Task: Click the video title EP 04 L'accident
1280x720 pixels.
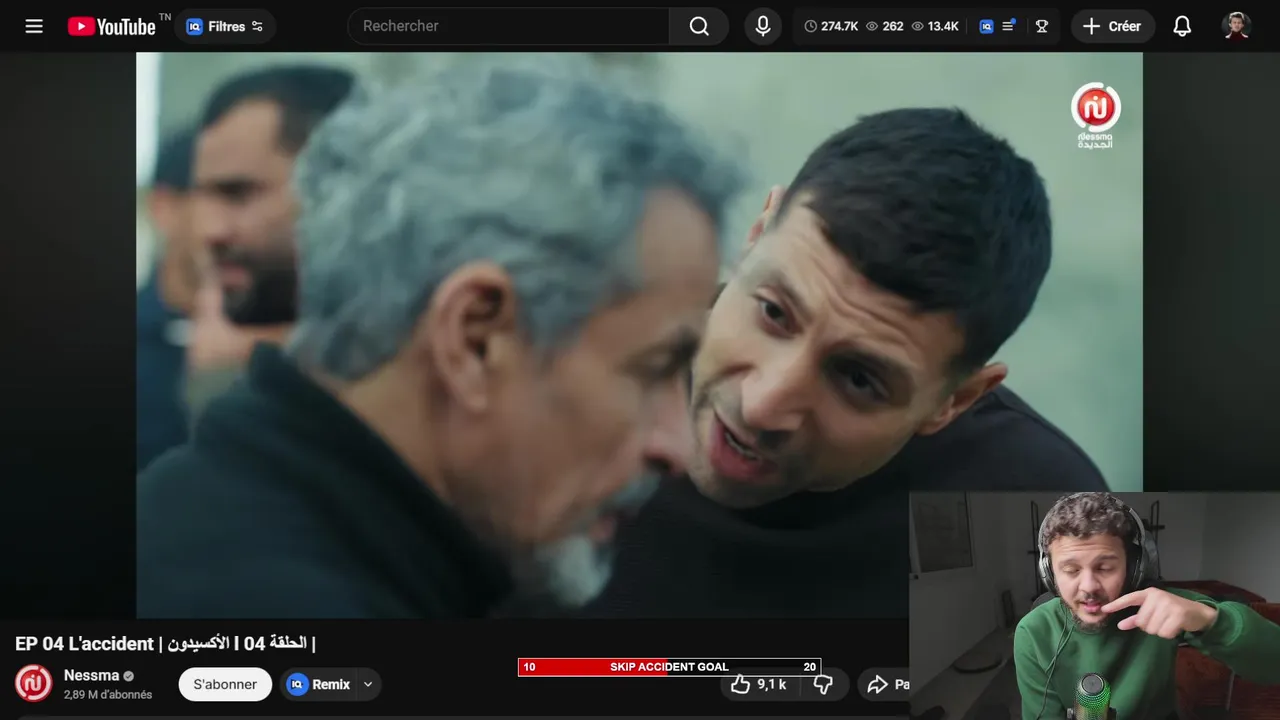Action: 165,643
